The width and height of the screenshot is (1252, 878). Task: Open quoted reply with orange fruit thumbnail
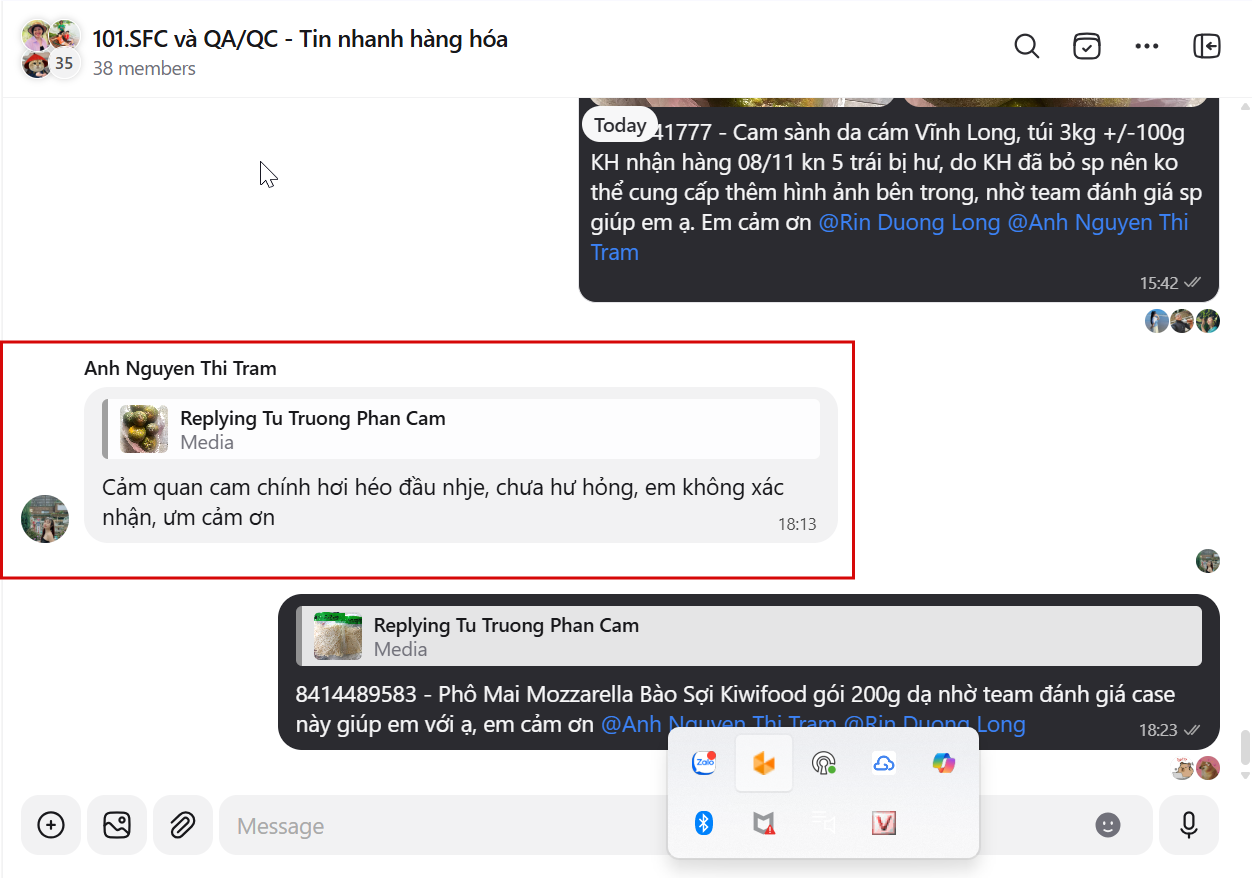[x=461, y=430]
